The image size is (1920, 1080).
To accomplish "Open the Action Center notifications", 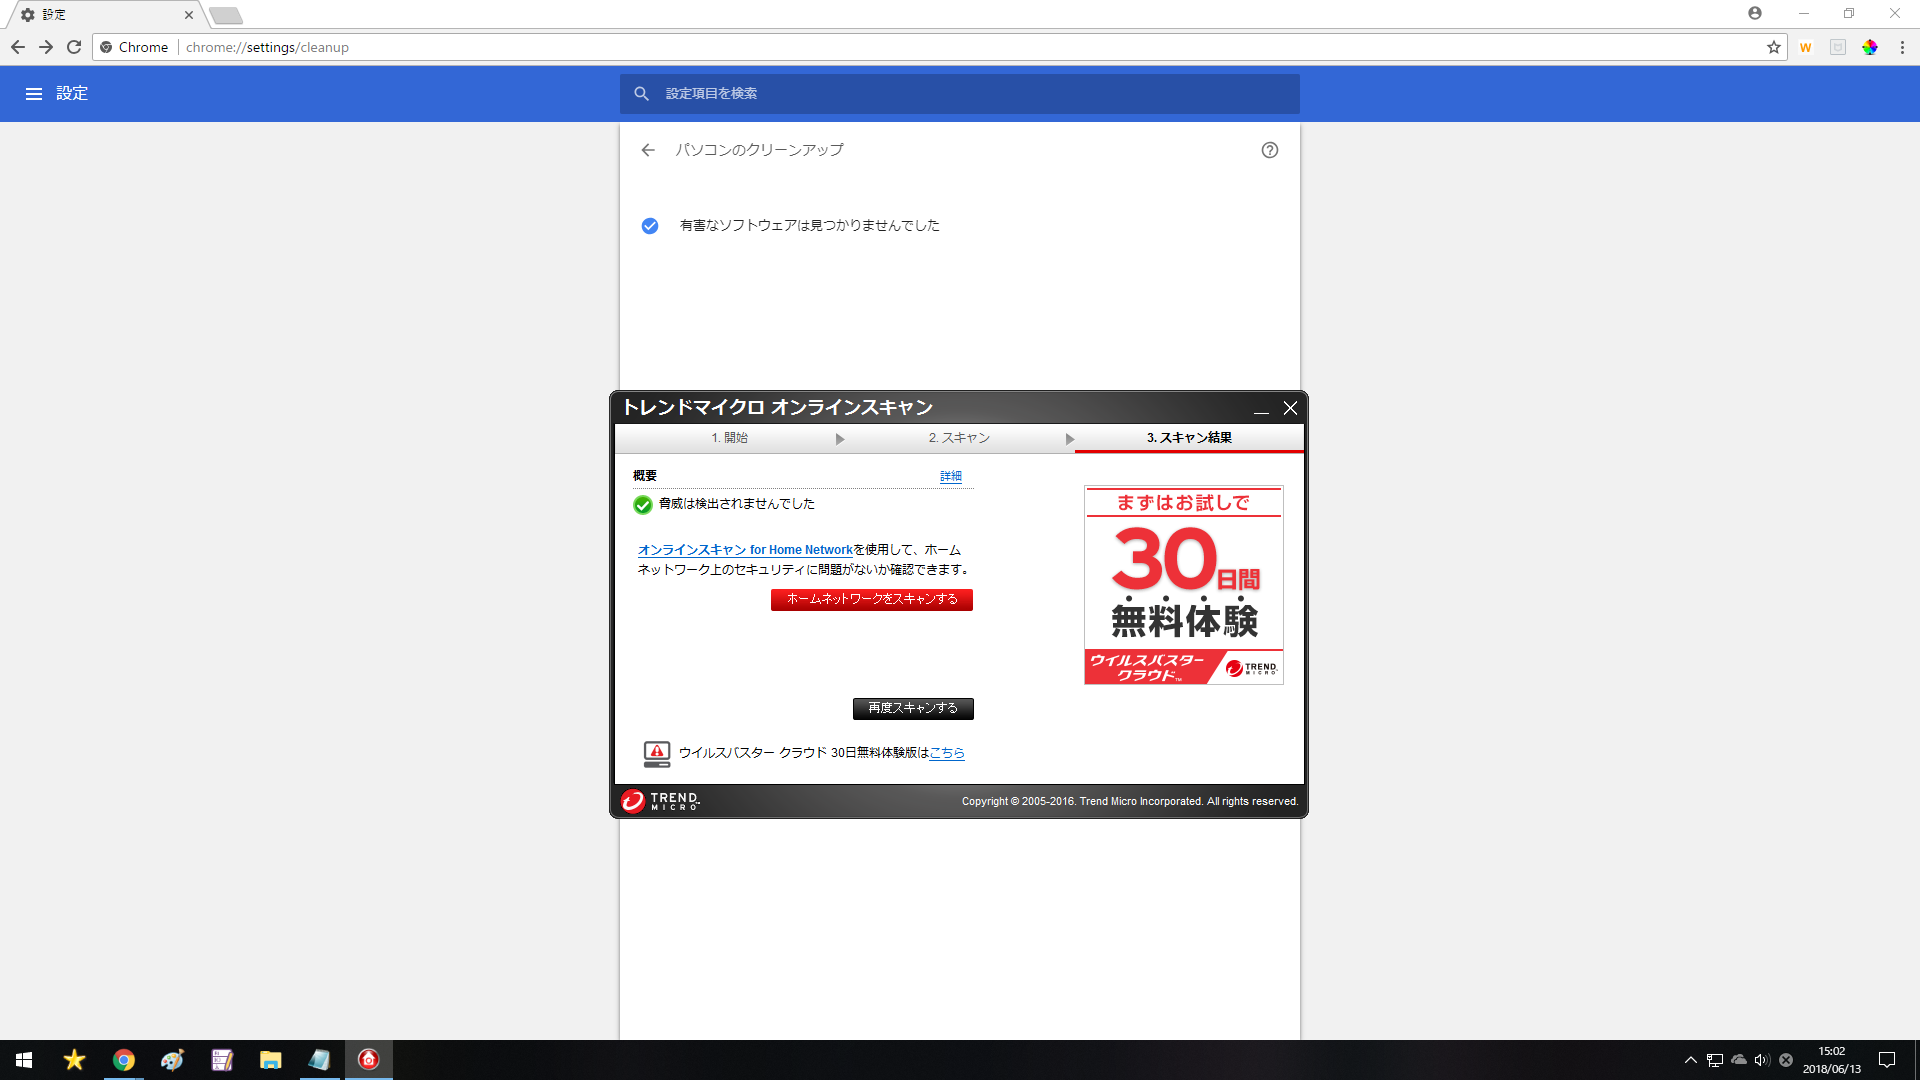I will coord(1887,1060).
